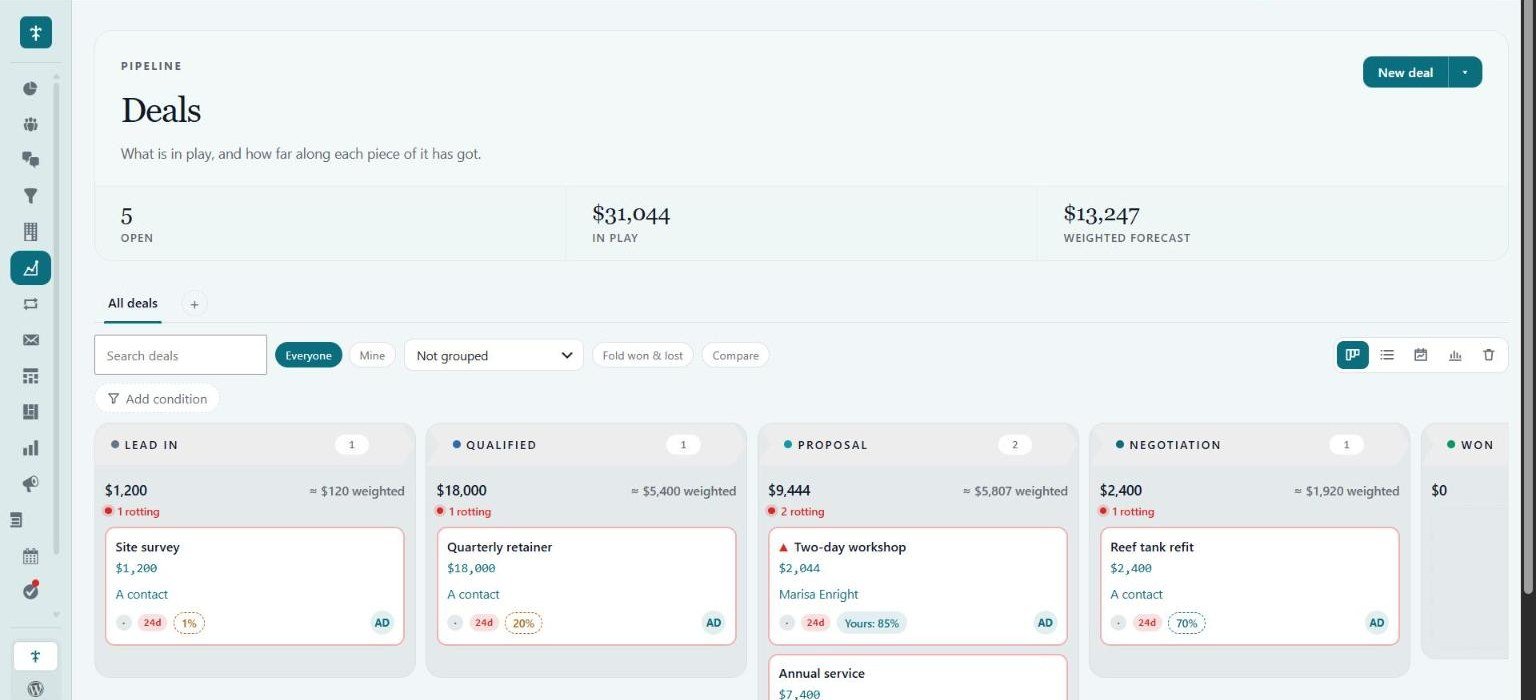1536x700 pixels.
Task: Select the Everyone filter toggle
Action: 308,355
